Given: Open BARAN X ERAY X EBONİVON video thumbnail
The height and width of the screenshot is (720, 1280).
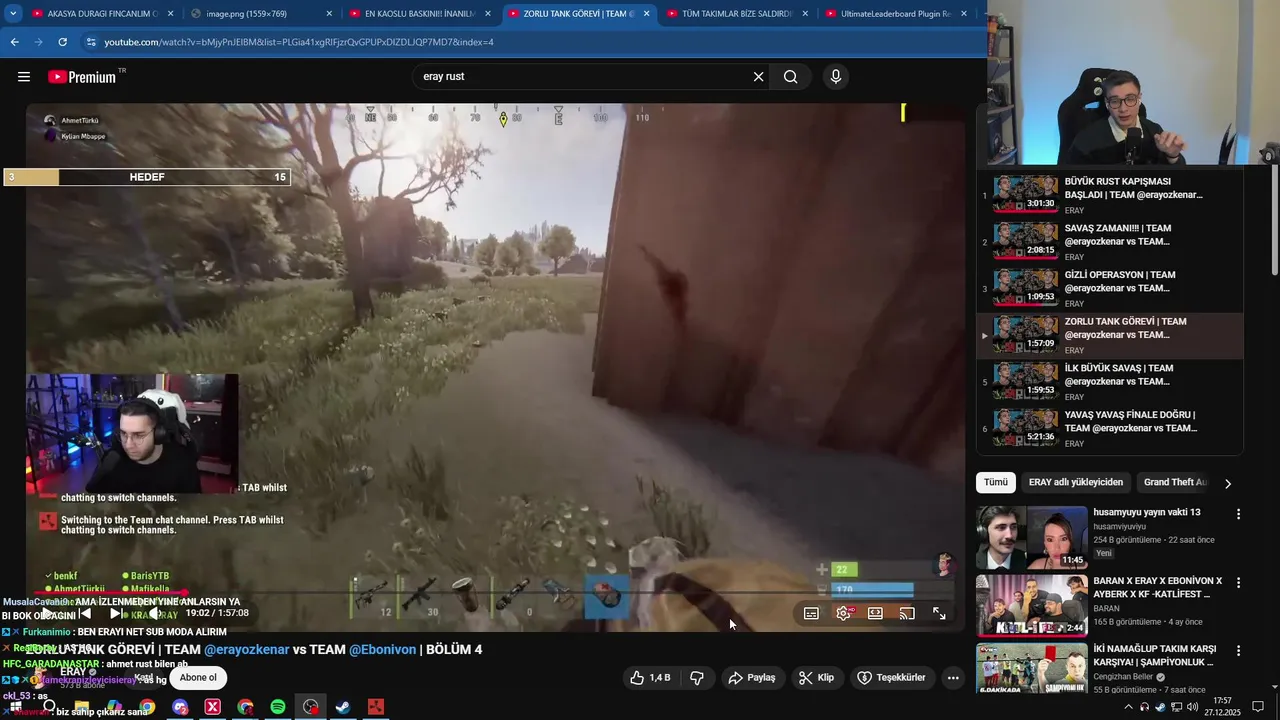Looking at the screenshot, I should (x=1031, y=605).
